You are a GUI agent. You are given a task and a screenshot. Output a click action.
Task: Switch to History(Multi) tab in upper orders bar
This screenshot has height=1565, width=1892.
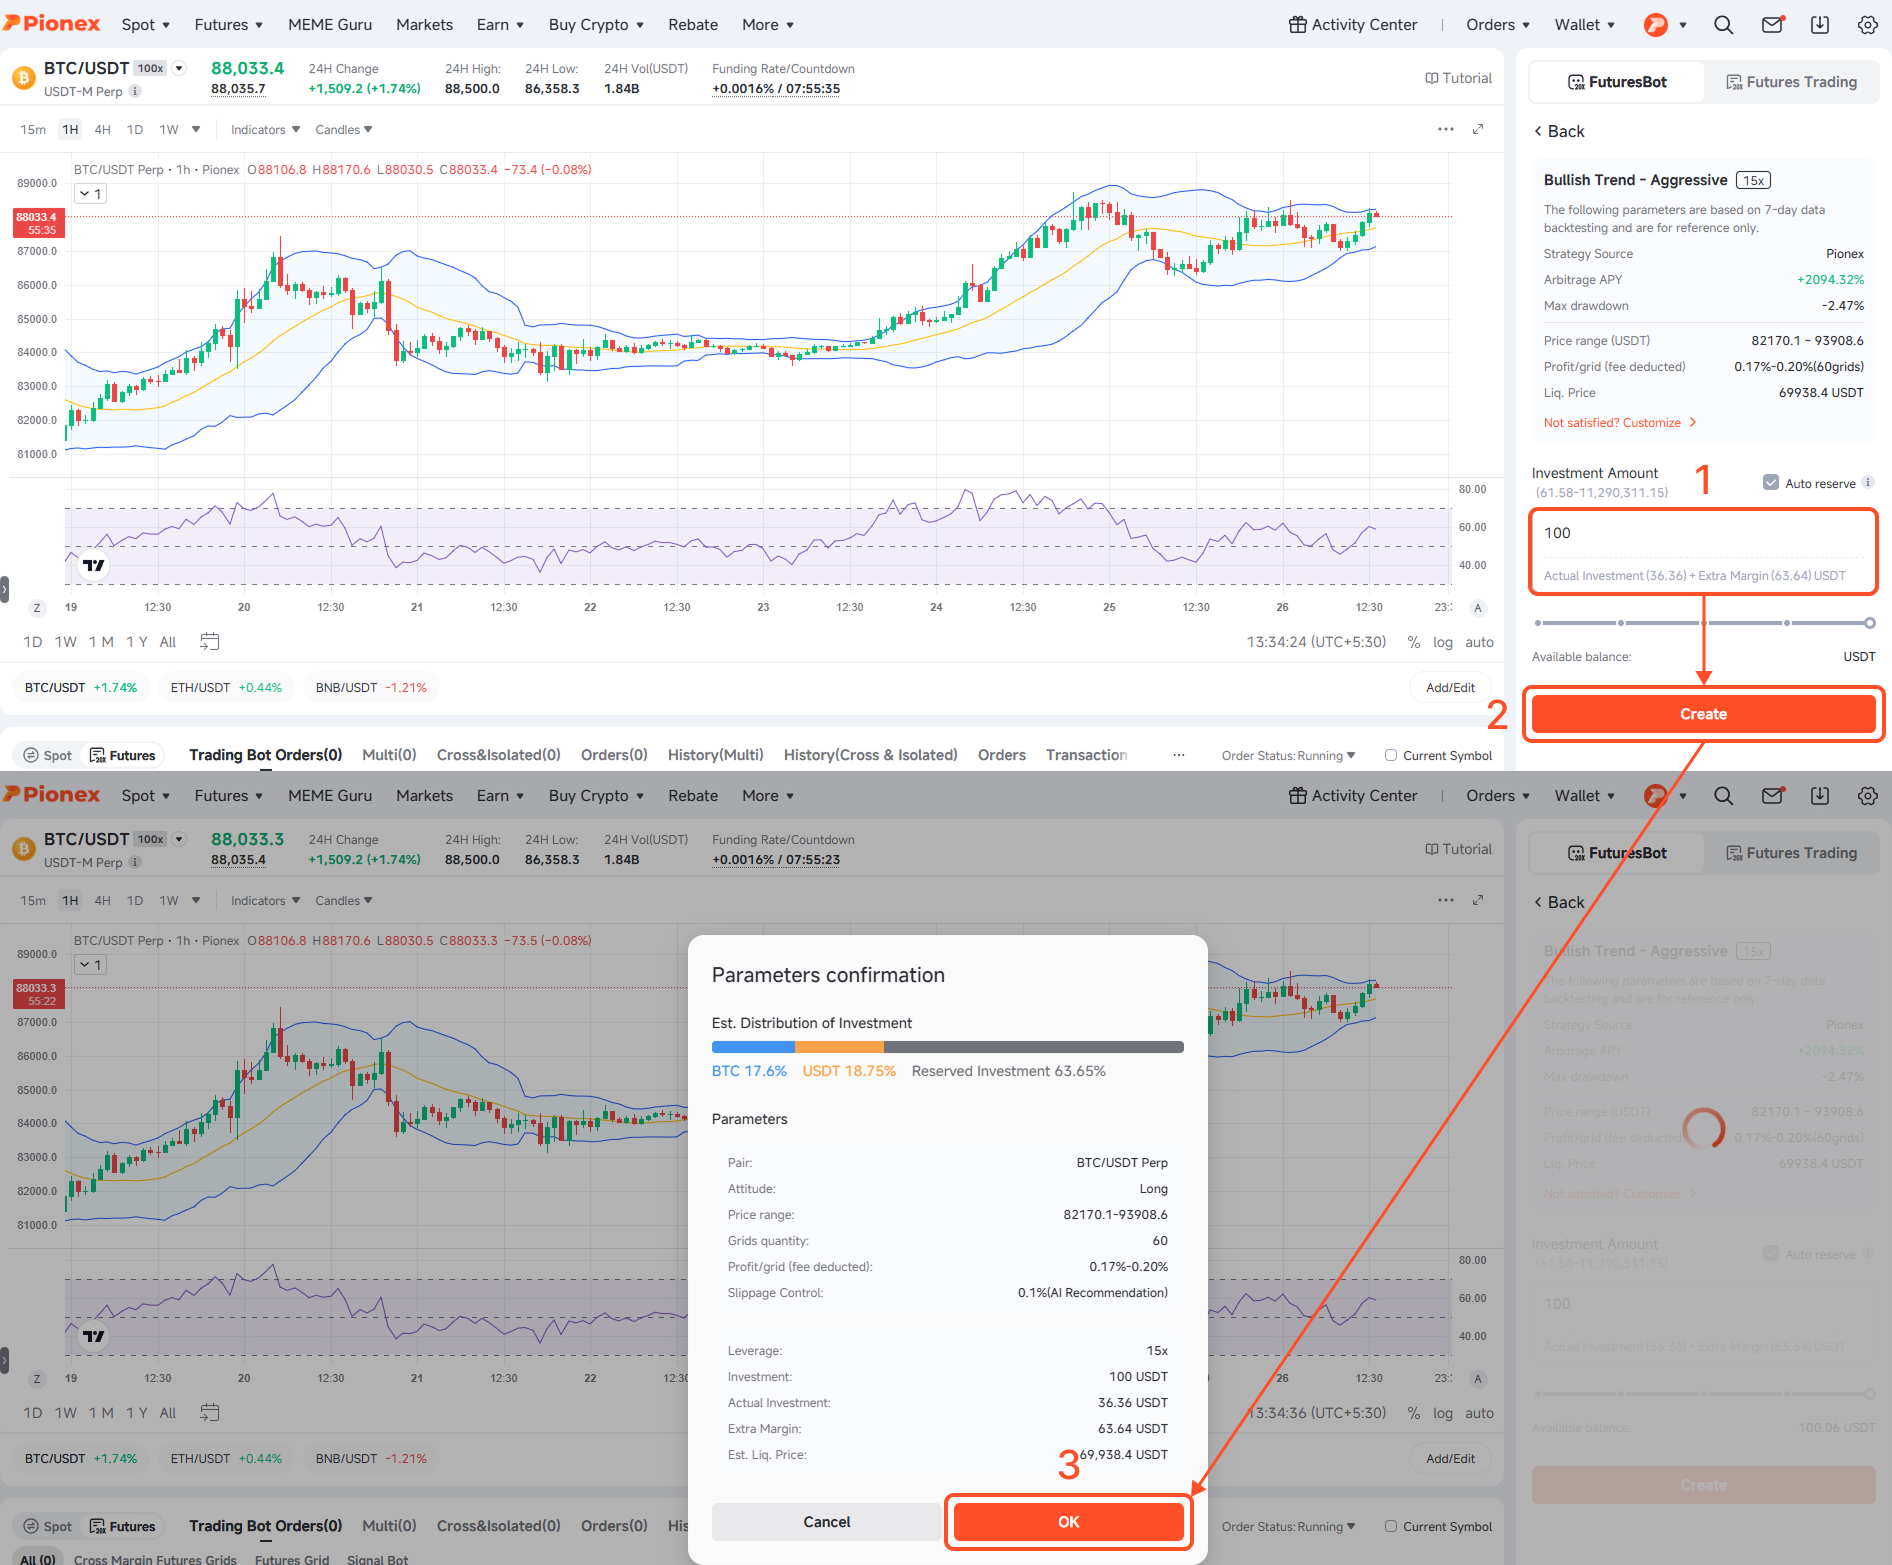[x=715, y=755]
